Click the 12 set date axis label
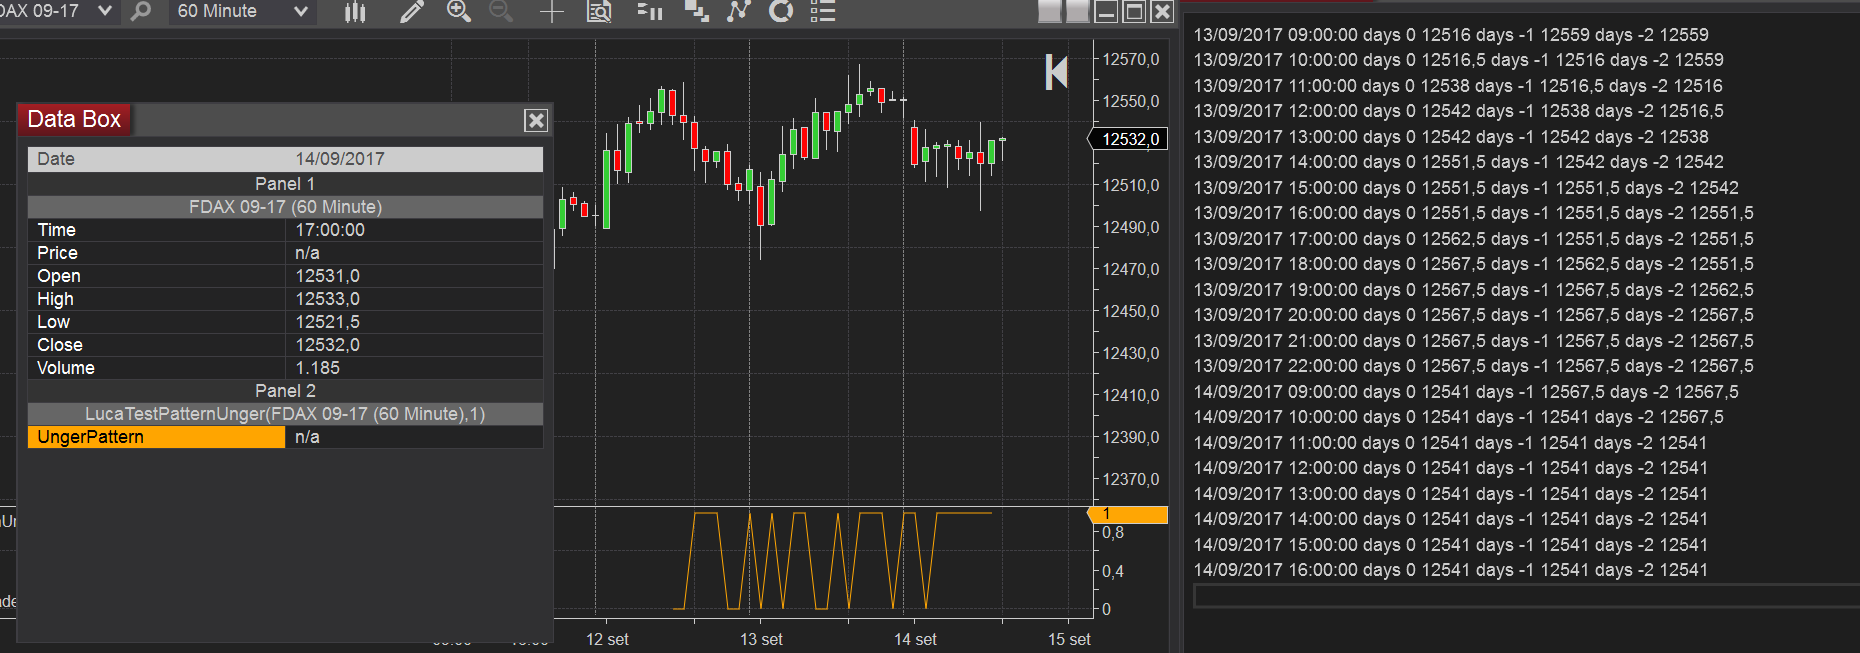Screen dimensions: 1860x653 (x=607, y=639)
